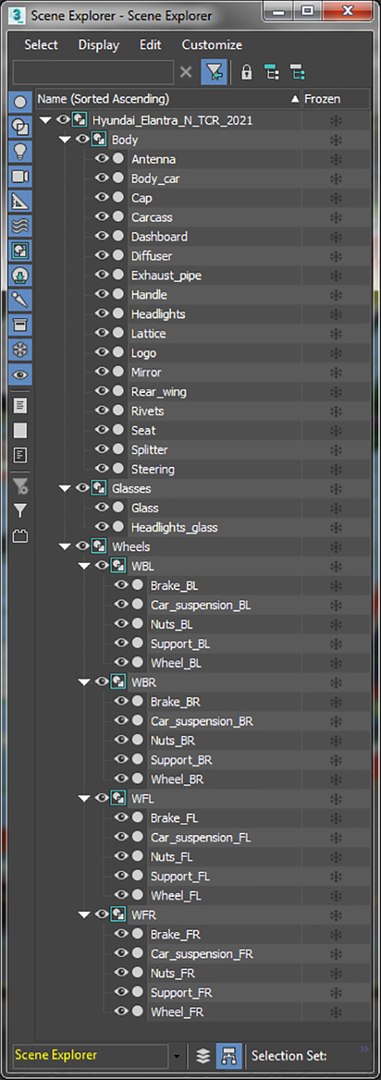Click the search filter text field
Image resolution: width=381 pixels, height=1080 pixels.
click(x=93, y=72)
